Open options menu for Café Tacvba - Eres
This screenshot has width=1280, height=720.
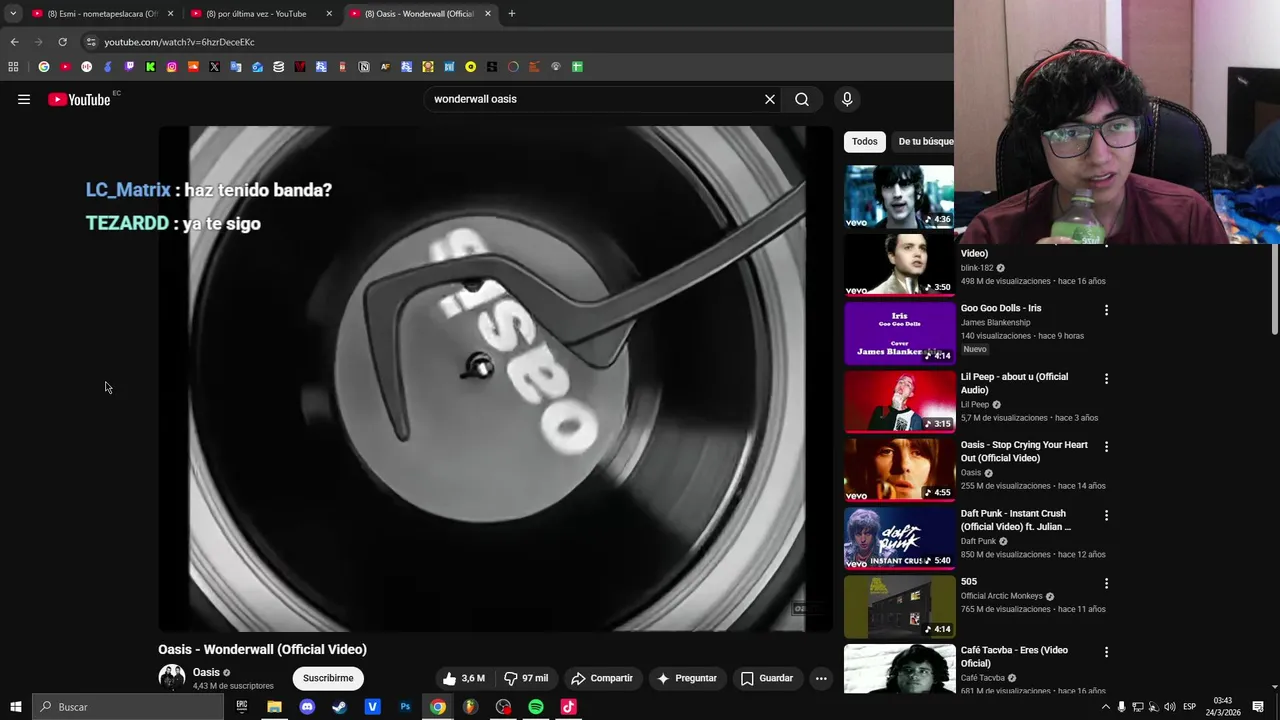click(1106, 652)
